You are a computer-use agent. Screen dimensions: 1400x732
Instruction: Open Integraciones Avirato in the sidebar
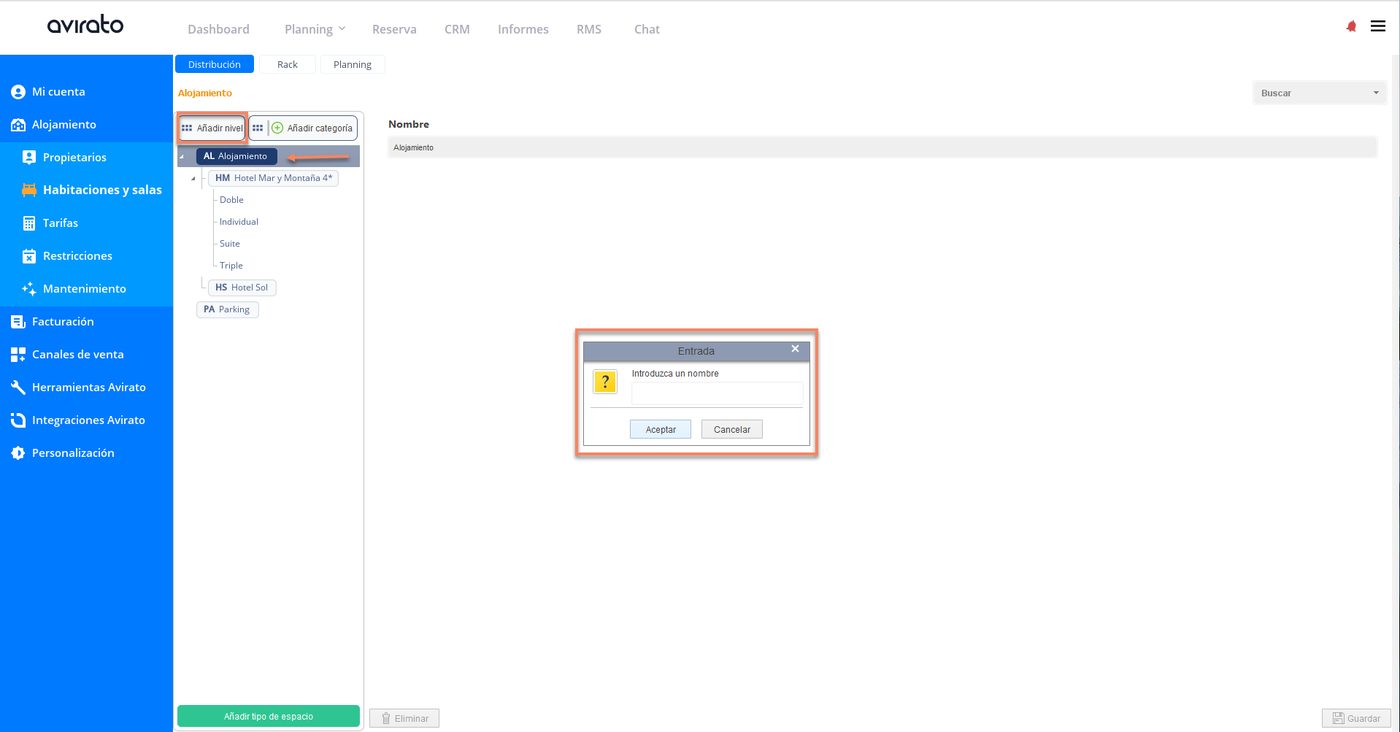click(x=89, y=420)
